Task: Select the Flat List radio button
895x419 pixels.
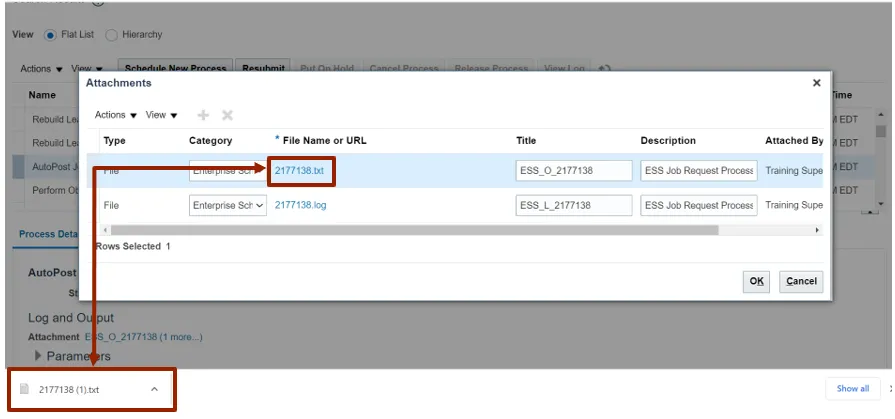Action: click(51, 35)
